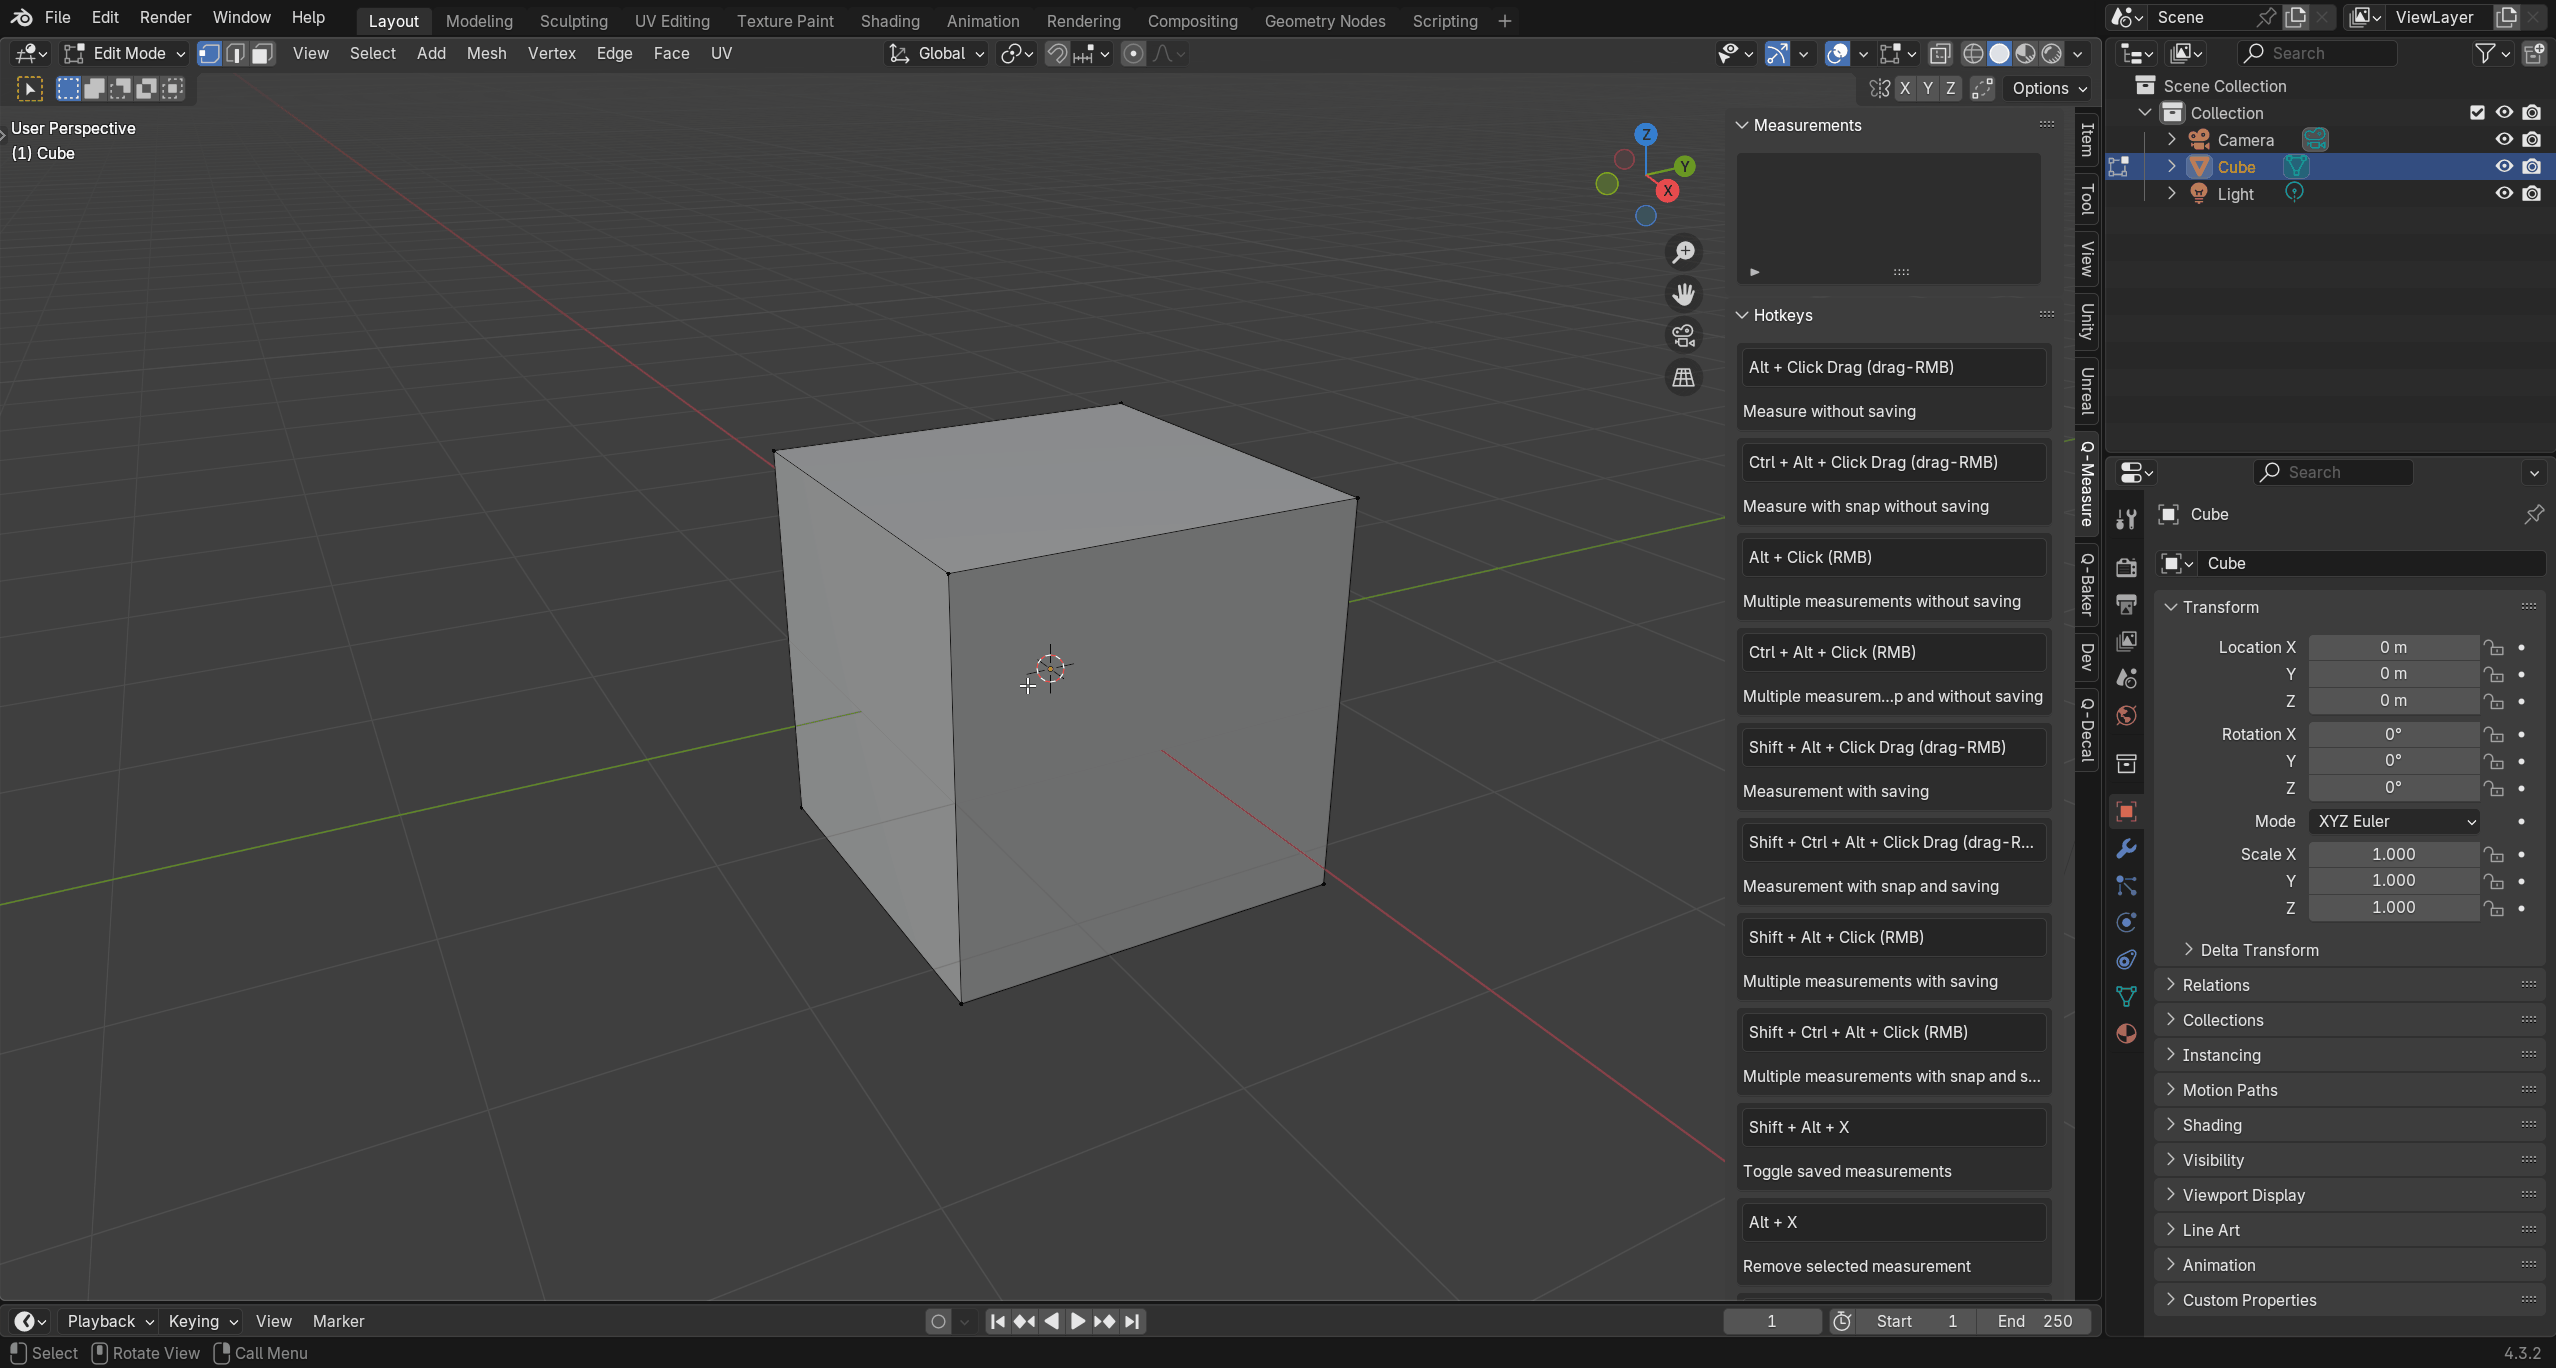The width and height of the screenshot is (2556, 1368).
Task: Click the zoom view magnifier icon
Action: 1684,252
